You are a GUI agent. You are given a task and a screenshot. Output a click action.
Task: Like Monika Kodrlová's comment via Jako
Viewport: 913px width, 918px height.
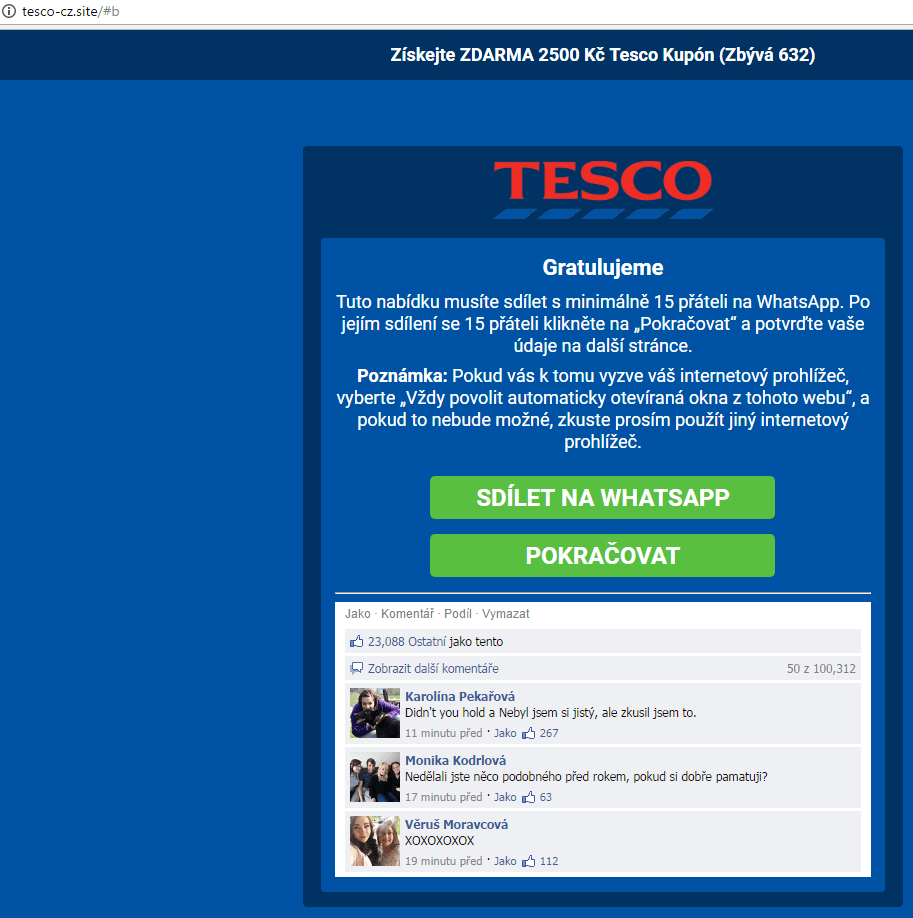[x=505, y=797]
